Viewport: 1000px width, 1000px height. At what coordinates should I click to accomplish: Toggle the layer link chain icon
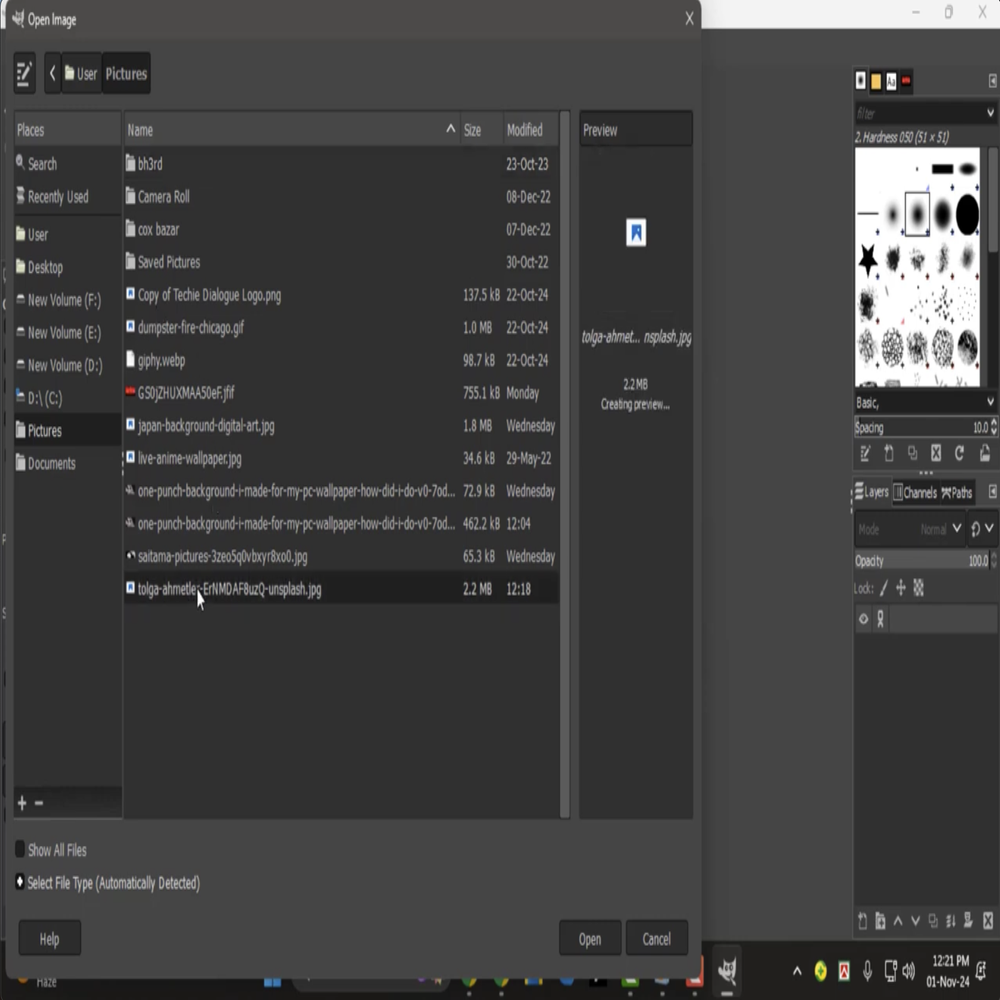point(880,619)
